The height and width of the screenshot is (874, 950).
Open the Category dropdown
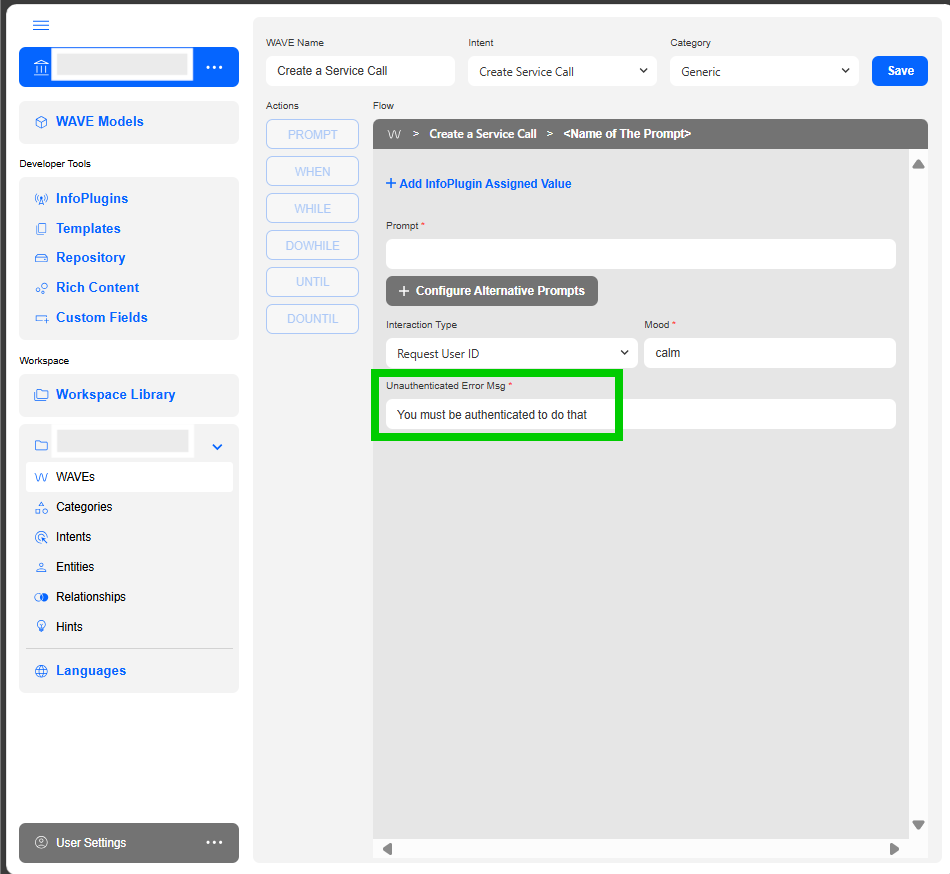[764, 71]
